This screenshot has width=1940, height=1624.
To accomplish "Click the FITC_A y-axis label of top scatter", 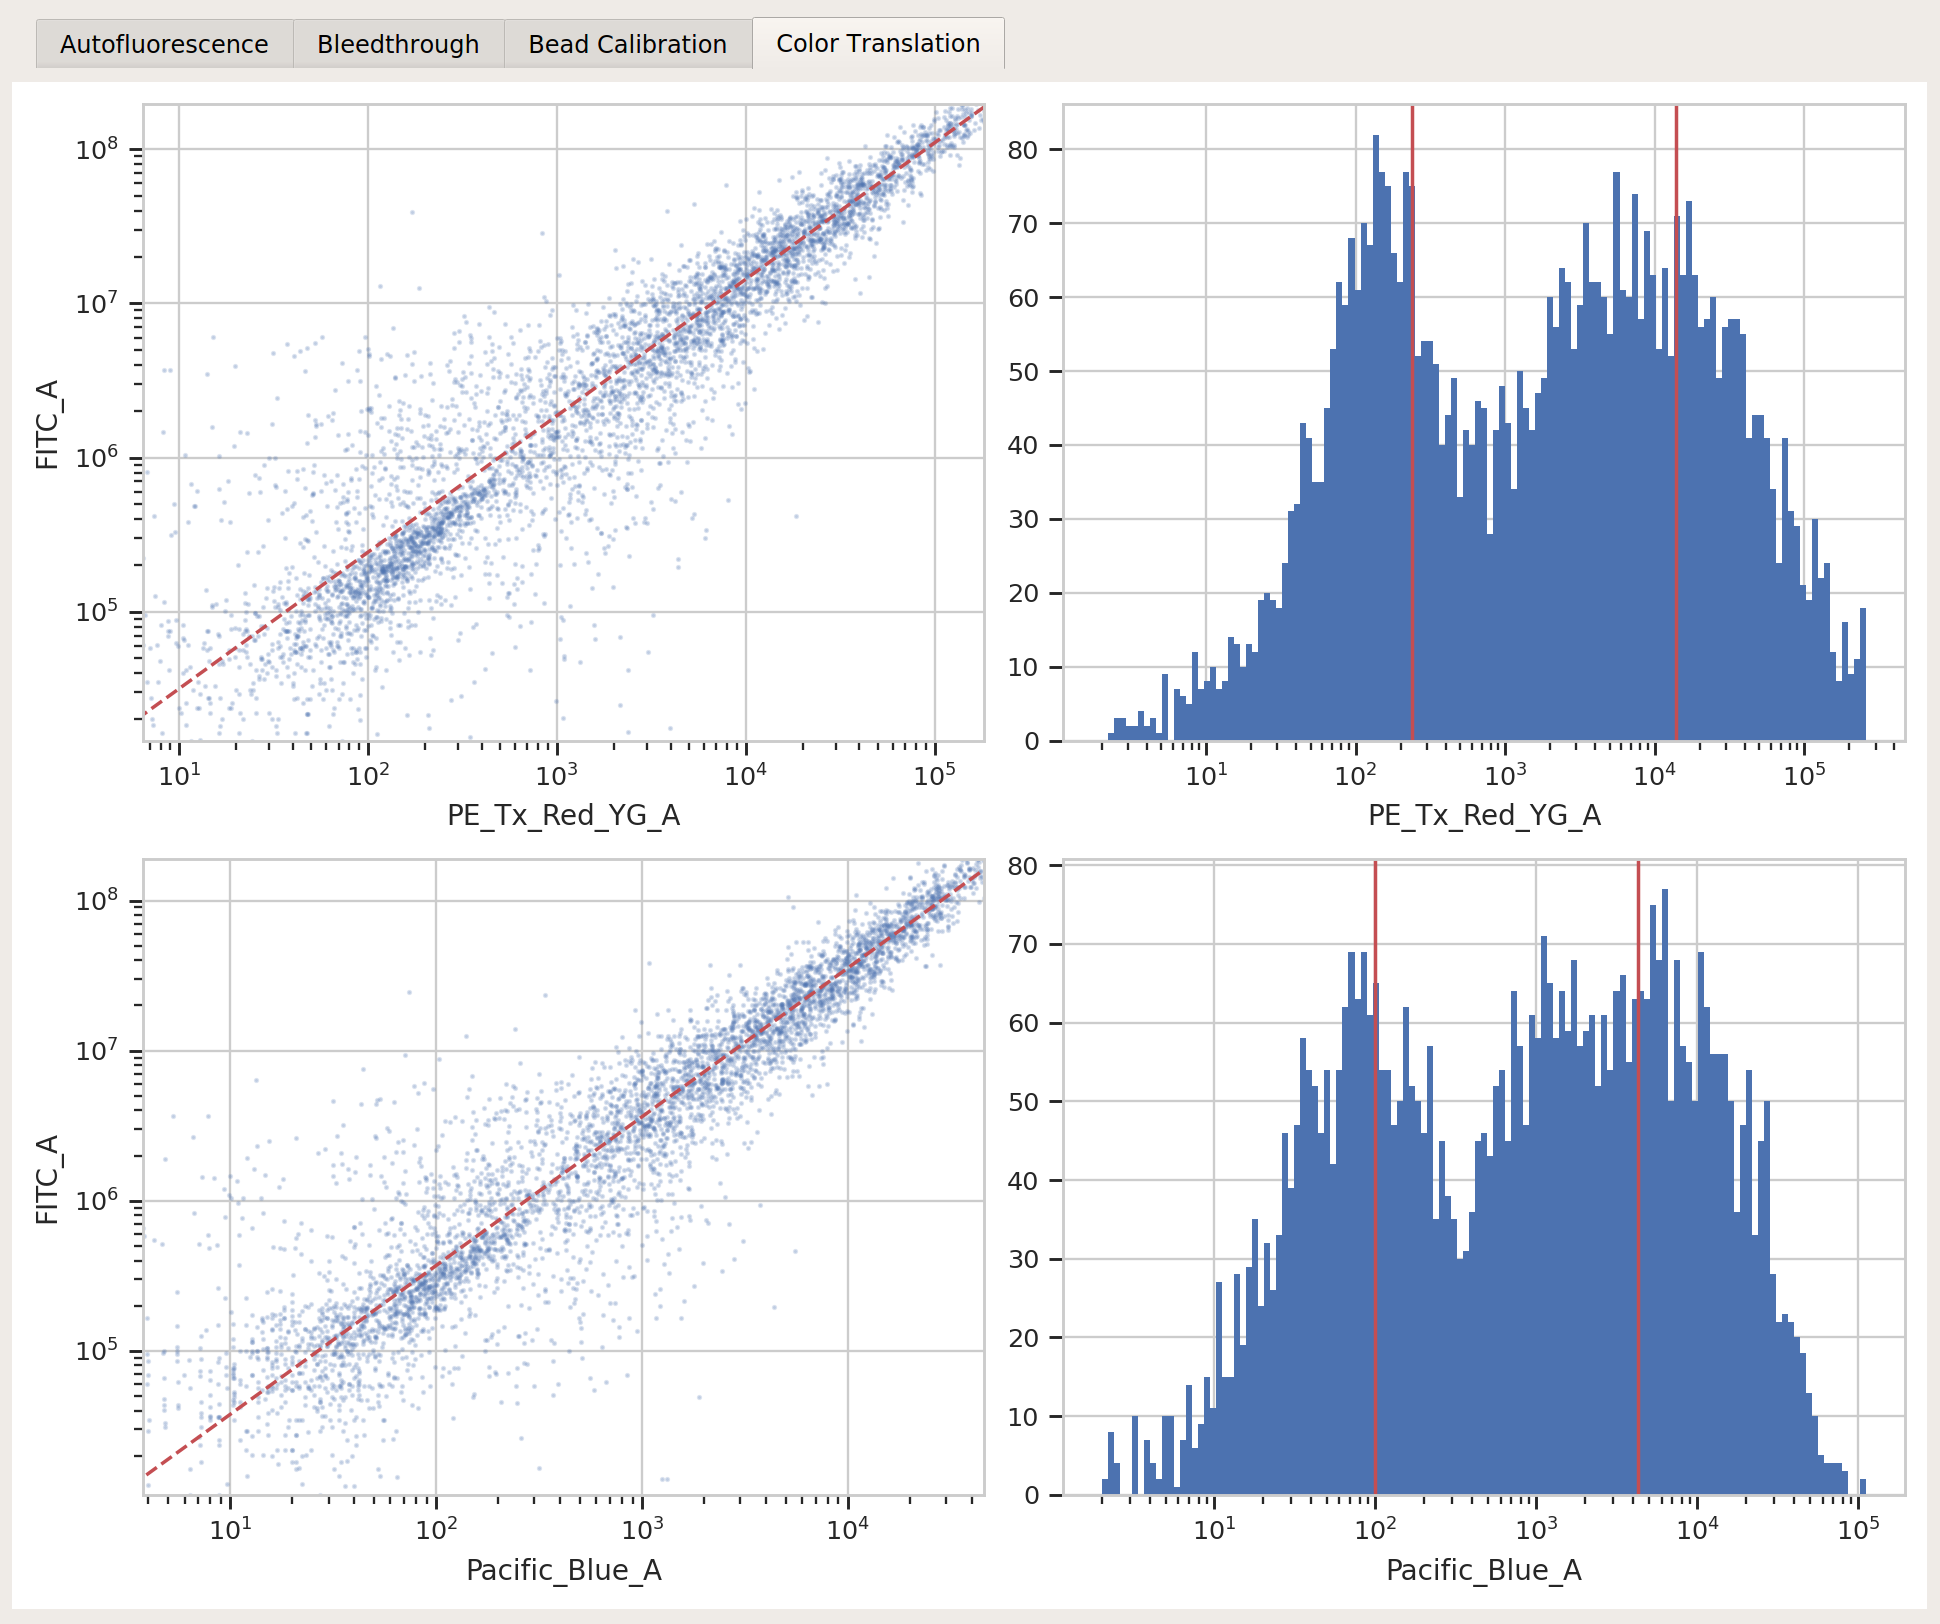I will tap(48, 424).
